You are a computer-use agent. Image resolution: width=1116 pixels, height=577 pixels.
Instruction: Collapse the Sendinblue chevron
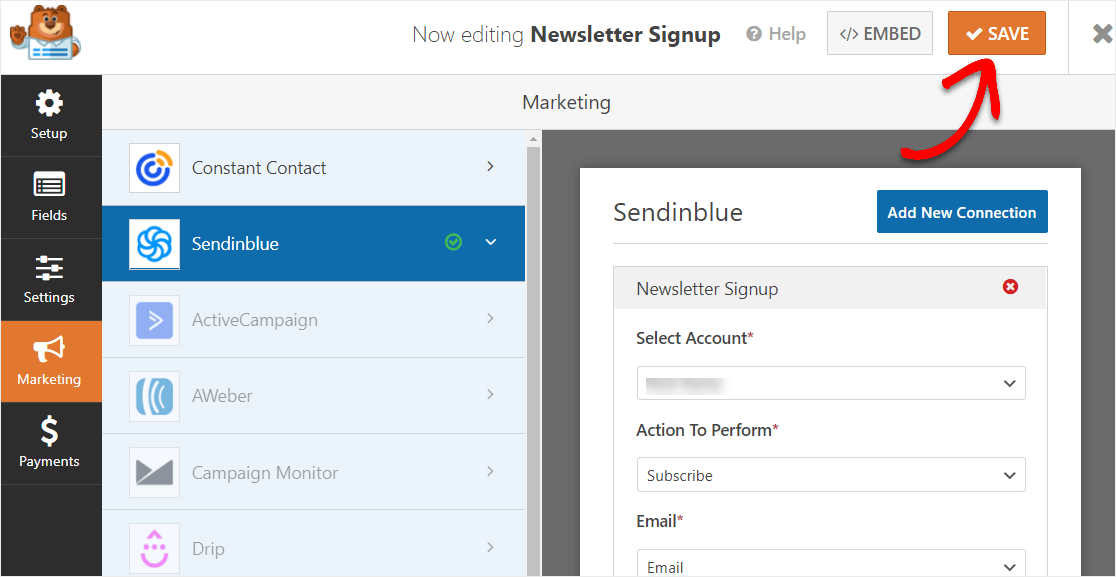(x=490, y=243)
